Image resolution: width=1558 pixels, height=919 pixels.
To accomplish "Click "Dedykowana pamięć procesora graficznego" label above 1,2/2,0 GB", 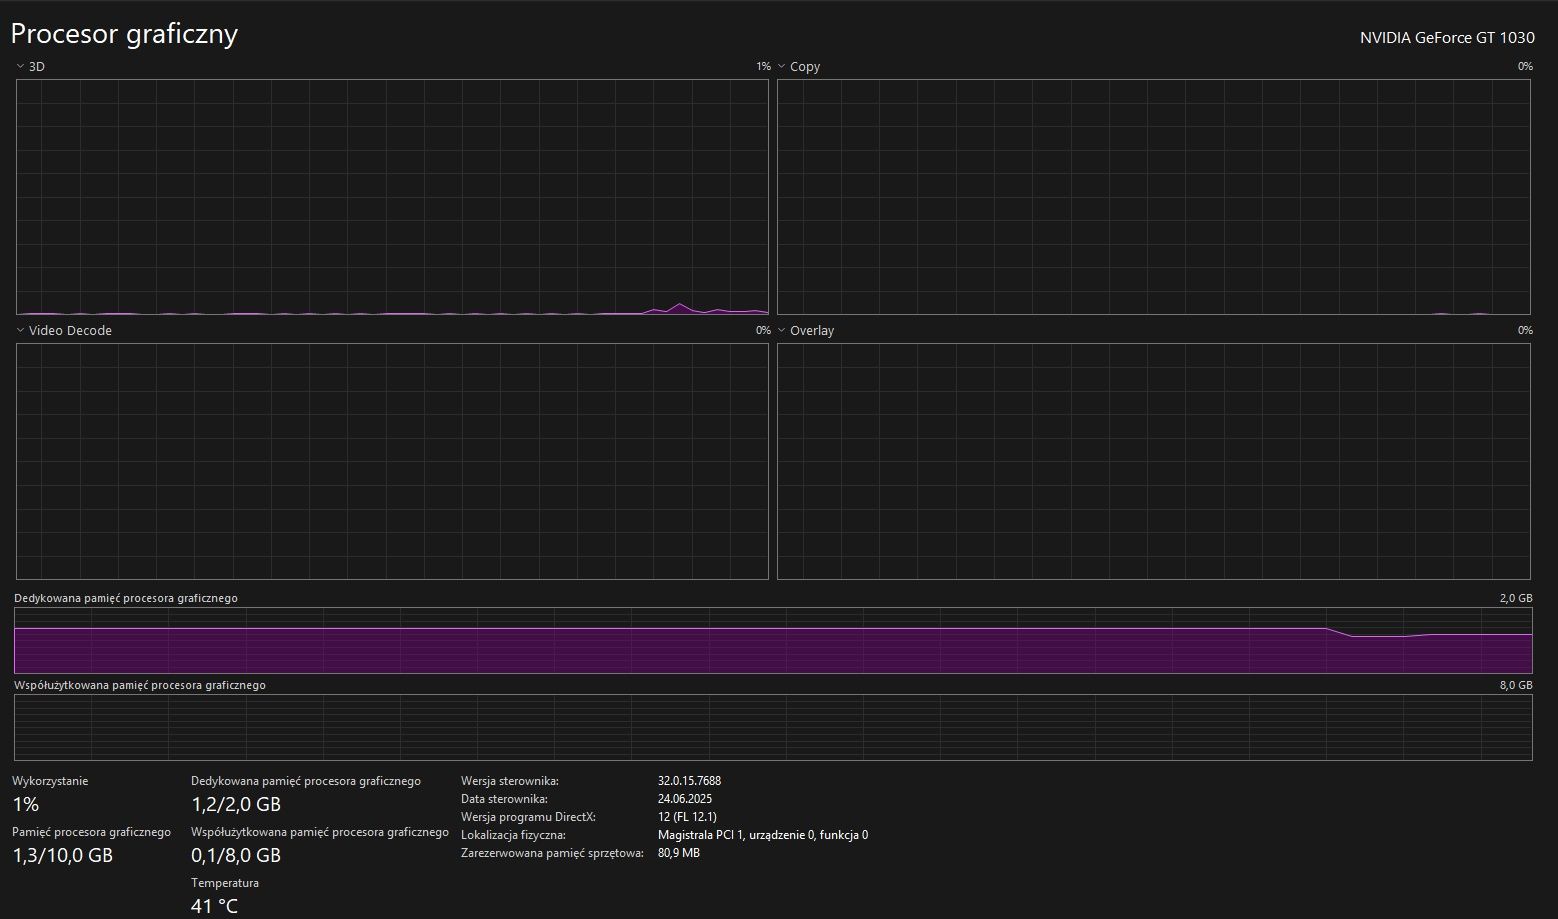I will pyautogui.click(x=306, y=781).
